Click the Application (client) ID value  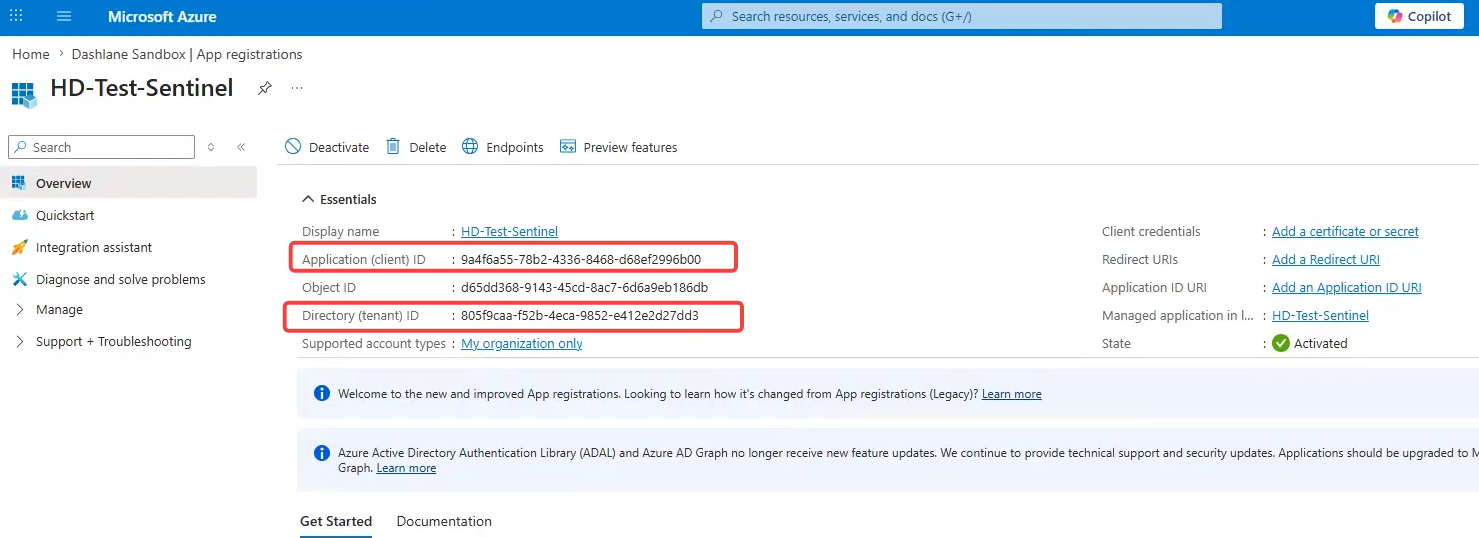[581, 259]
